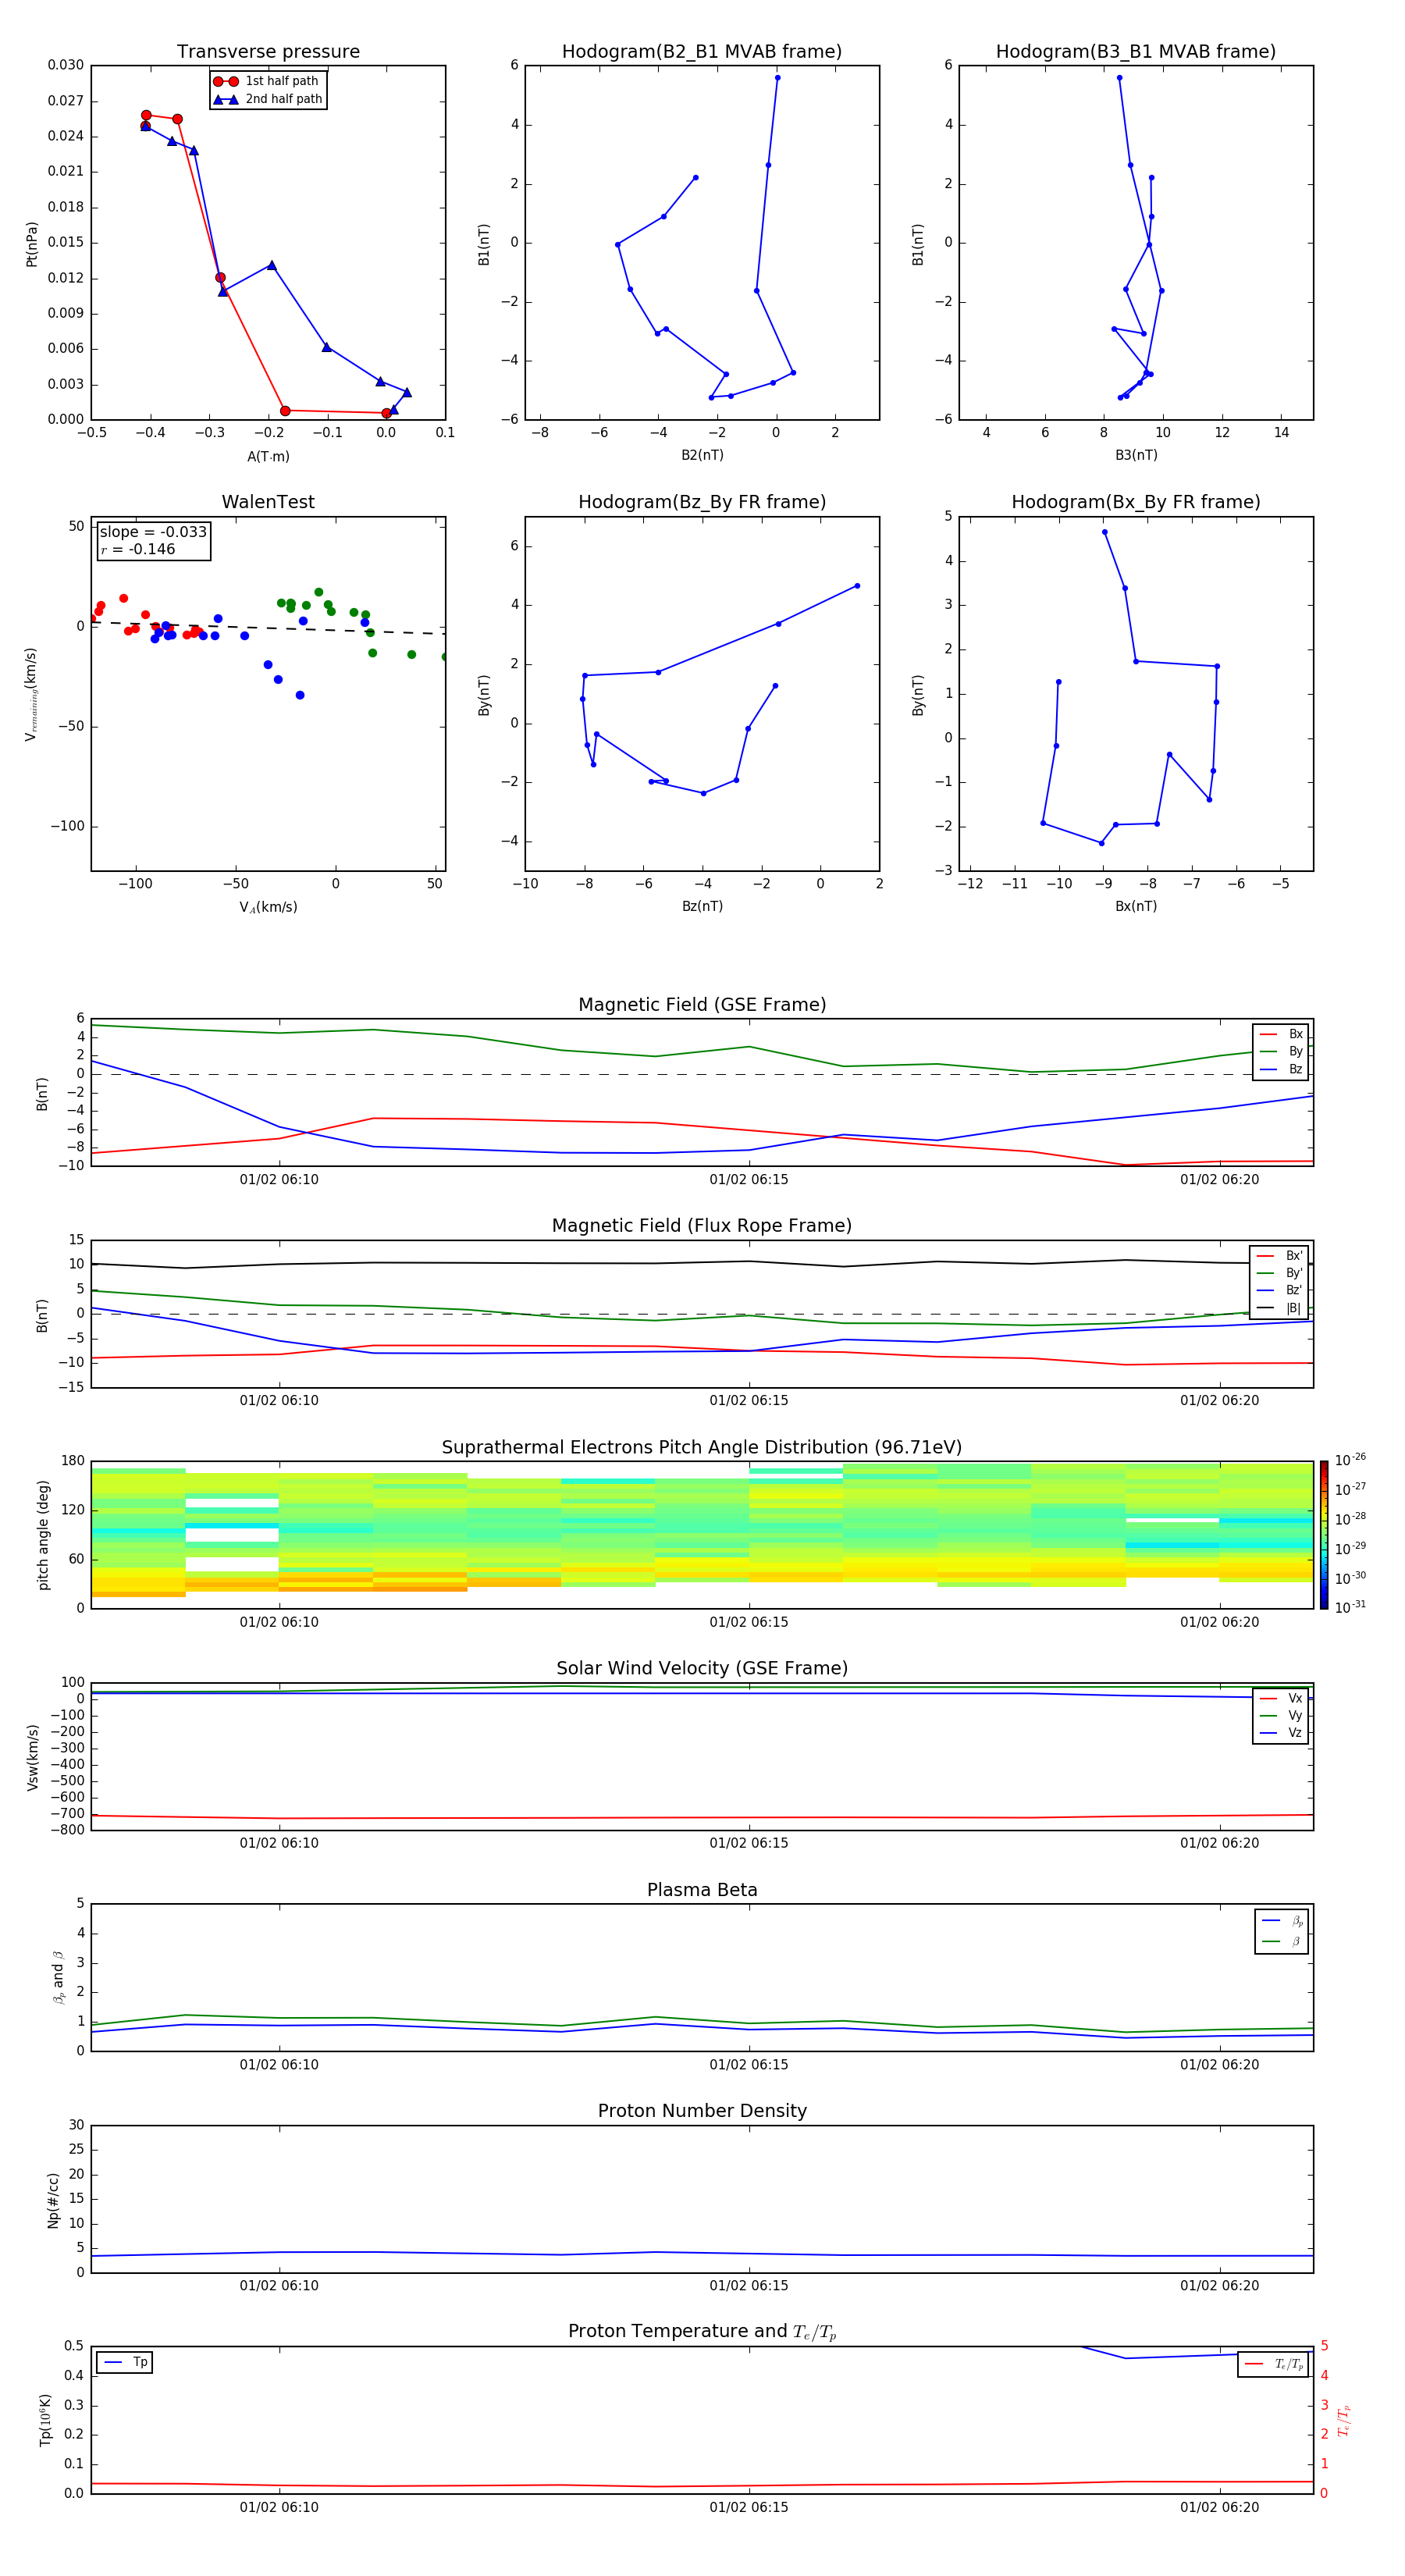
Task: Click the 'A(T·m)' x-axis label
Action: tap(268, 456)
